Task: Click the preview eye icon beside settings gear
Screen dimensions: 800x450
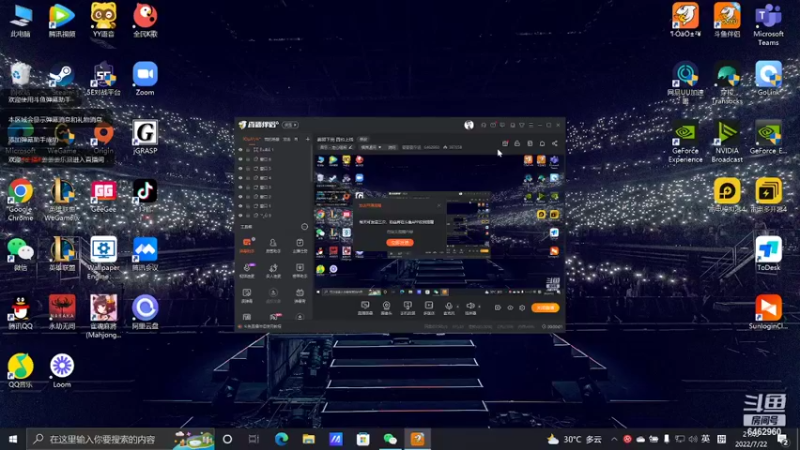Action: (x=510, y=308)
